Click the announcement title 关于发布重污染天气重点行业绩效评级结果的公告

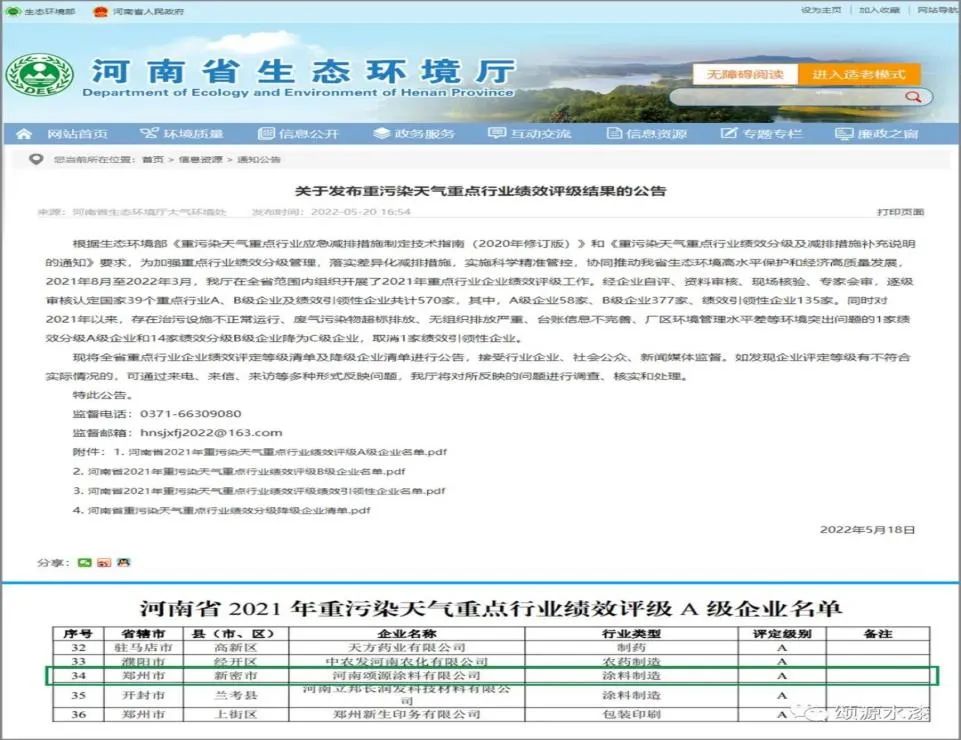click(x=480, y=191)
